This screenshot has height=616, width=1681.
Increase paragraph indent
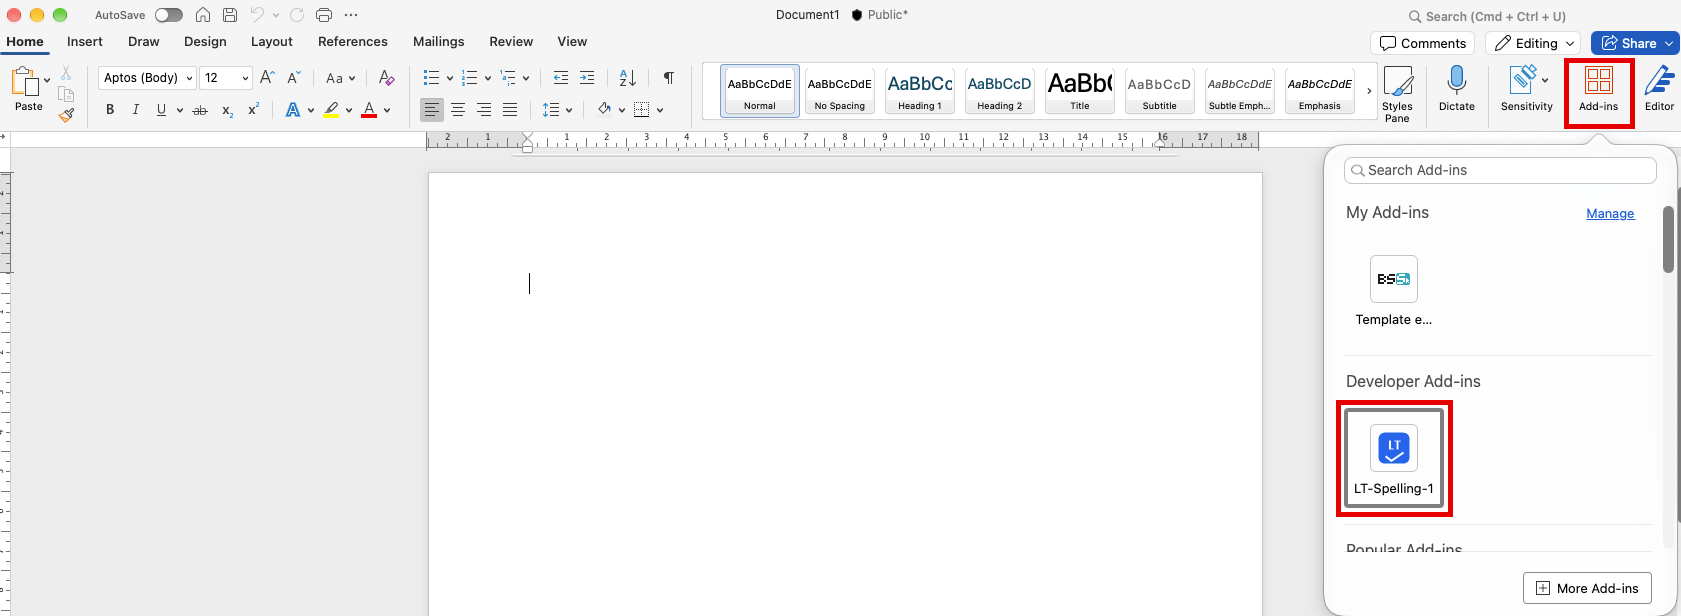tap(587, 77)
